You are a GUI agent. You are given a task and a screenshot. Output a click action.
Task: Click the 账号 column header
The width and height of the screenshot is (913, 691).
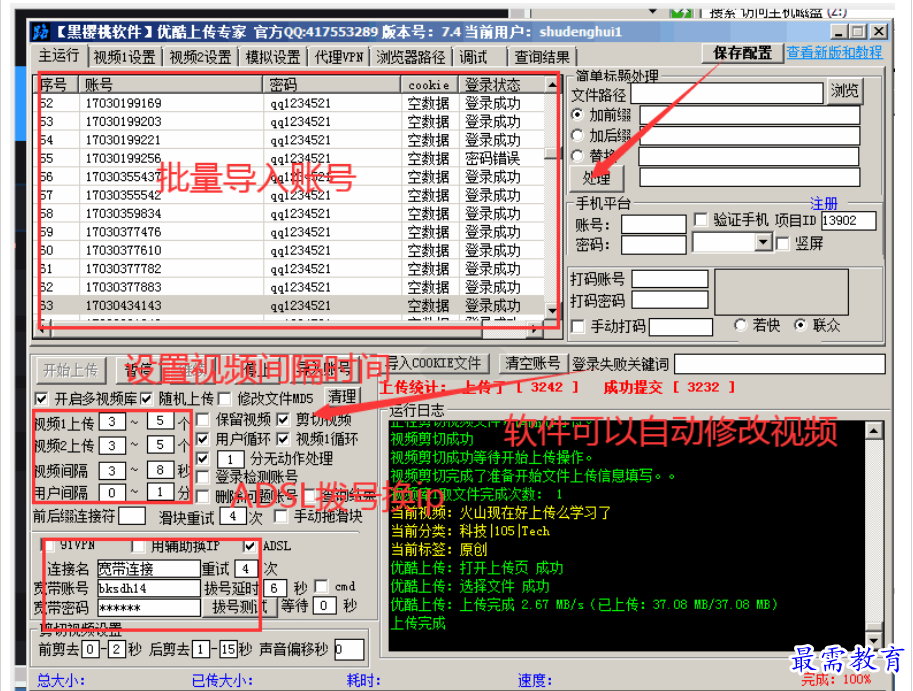pyautogui.click(x=171, y=85)
